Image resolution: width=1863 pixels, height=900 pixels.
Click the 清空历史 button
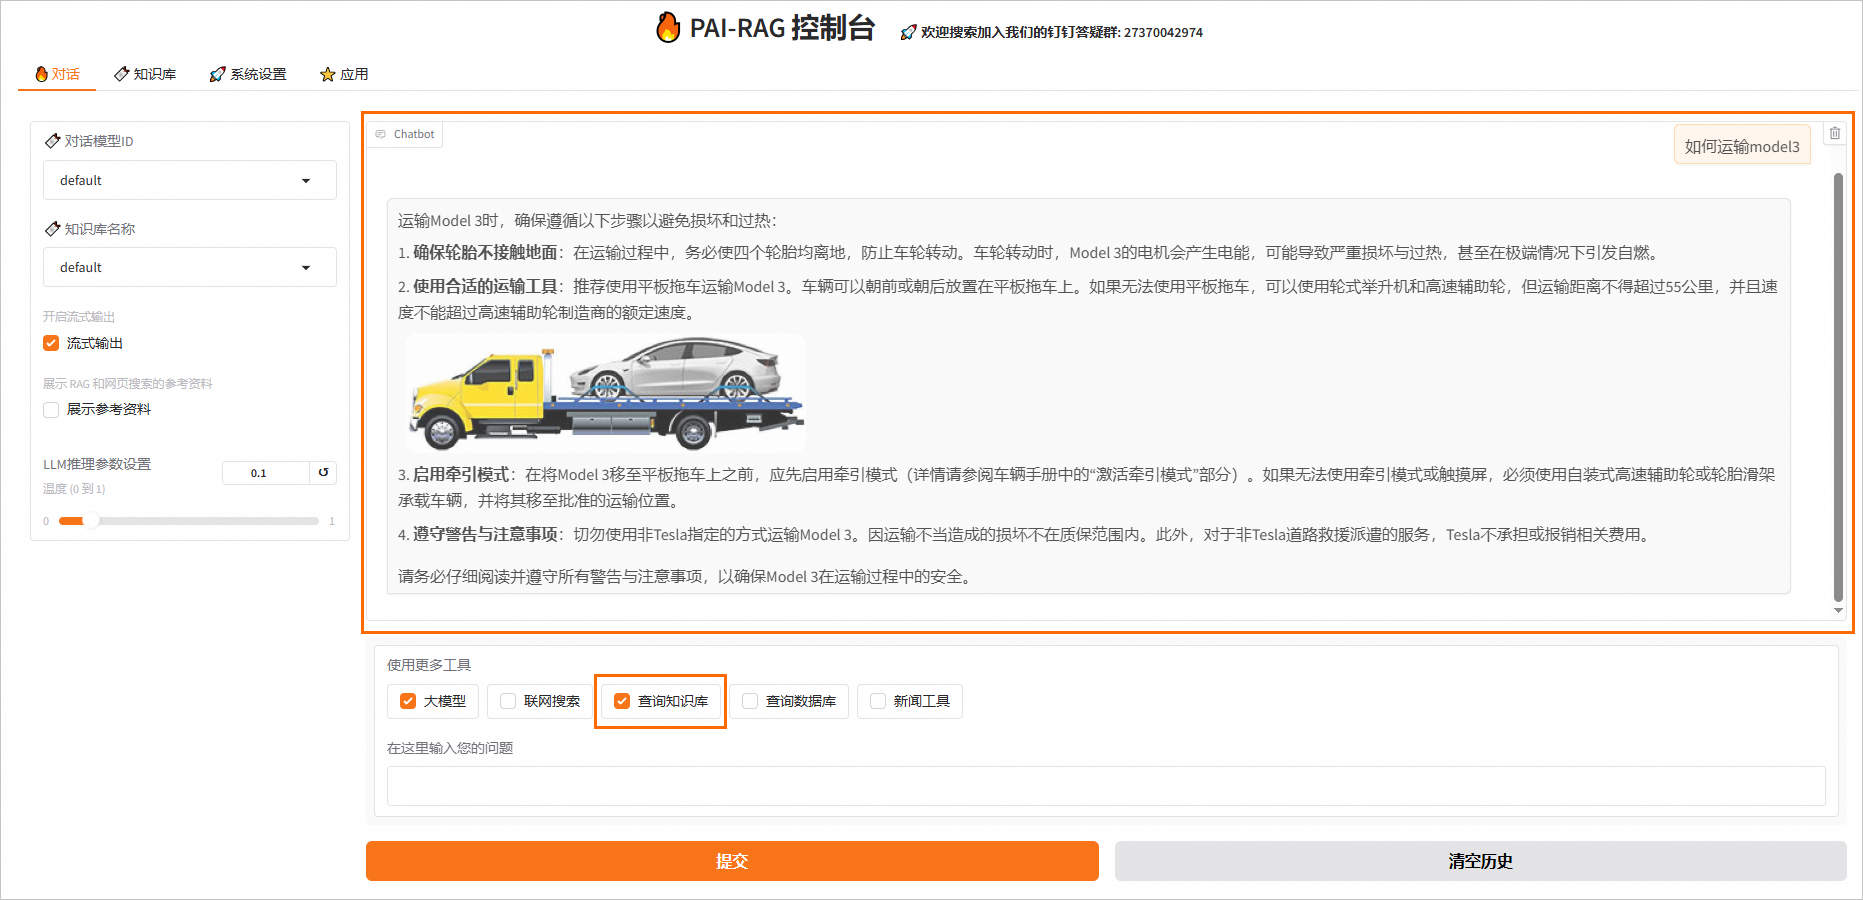pyautogui.click(x=1480, y=861)
